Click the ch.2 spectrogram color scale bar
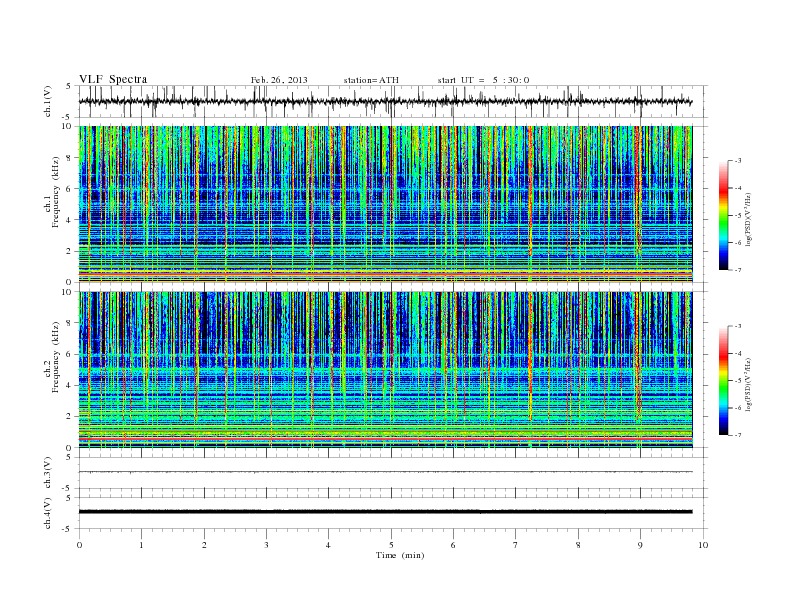Viewport: 792px width, 612px height. [x=724, y=380]
